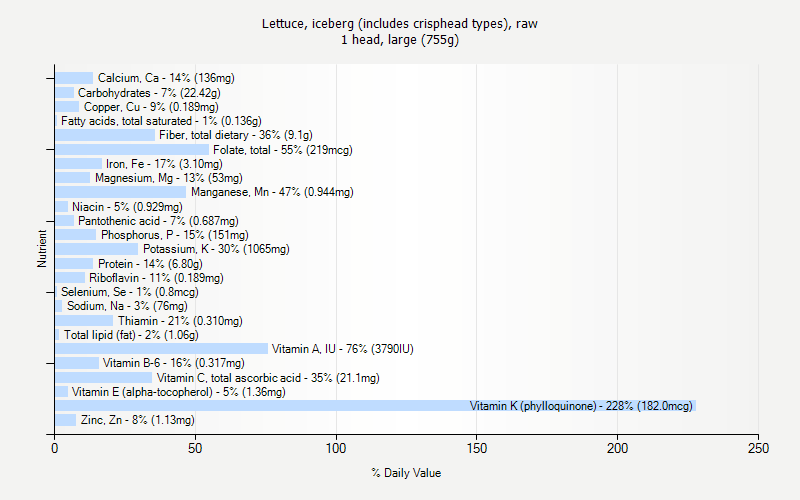Click the x-axis tick label 100
The height and width of the screenshot is (500, 800).
[x=336, y=448]
